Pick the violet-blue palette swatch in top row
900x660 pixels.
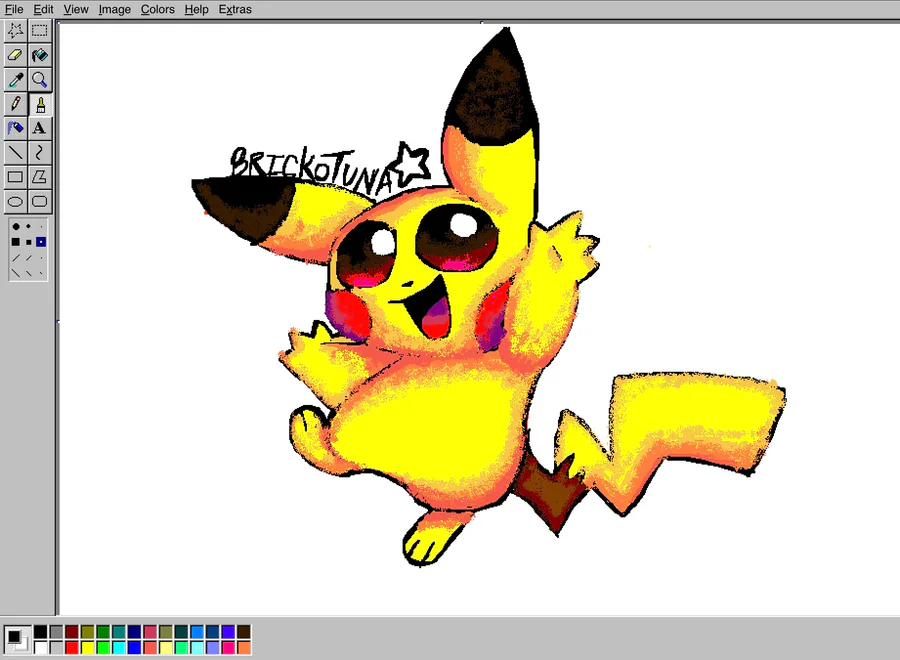[x=228, y=632]
